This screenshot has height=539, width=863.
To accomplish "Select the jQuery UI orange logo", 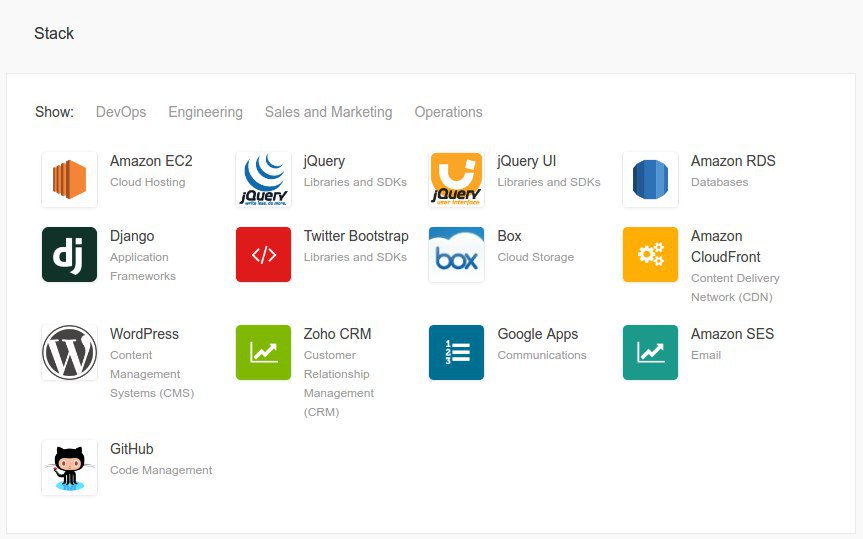I will point(456,179).
